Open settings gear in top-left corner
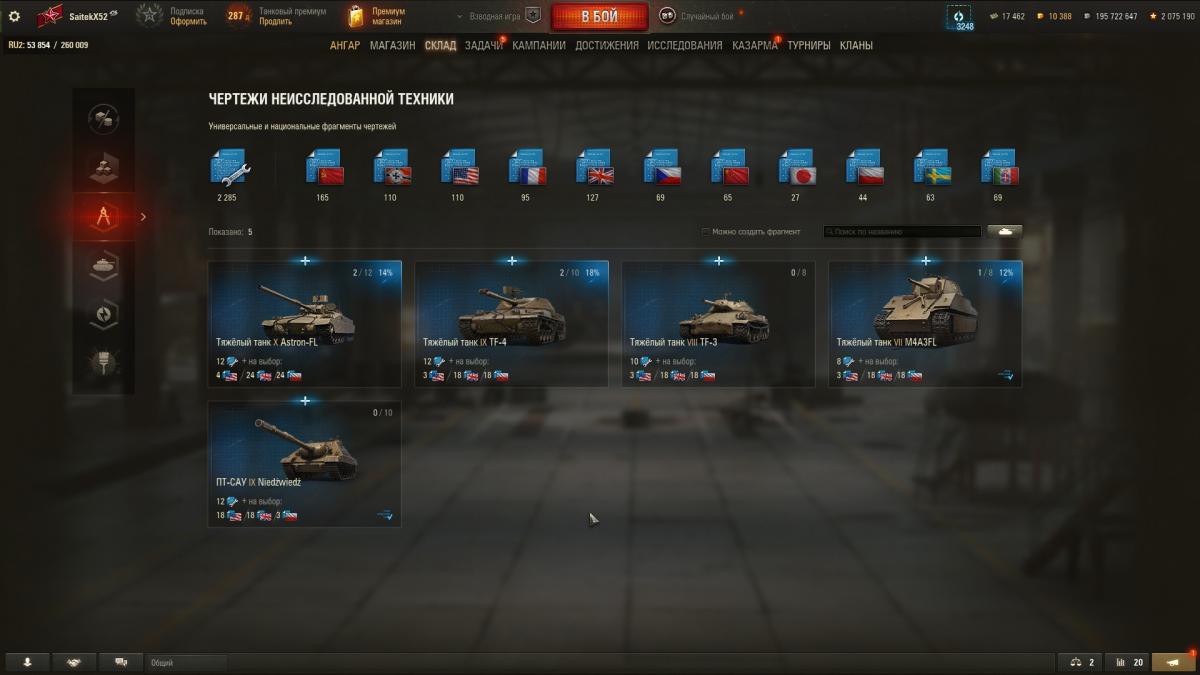This screenshot has height=675, width=1200. (14, 16)
